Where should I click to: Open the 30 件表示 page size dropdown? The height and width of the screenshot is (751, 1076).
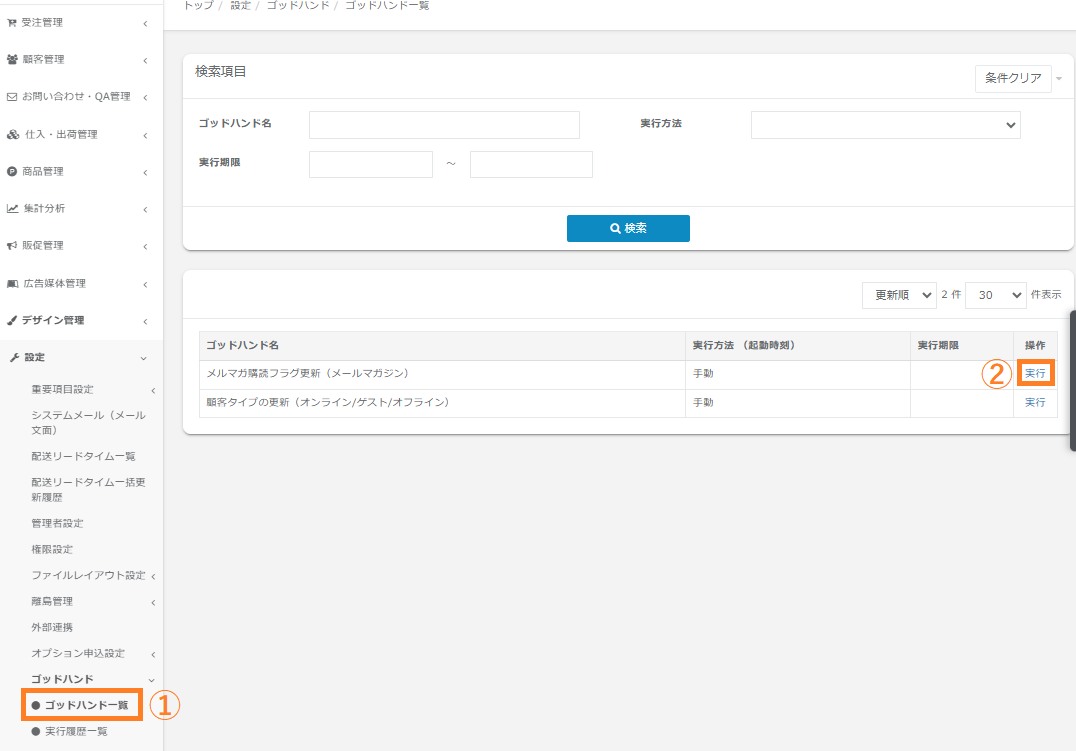click(995, 295)
